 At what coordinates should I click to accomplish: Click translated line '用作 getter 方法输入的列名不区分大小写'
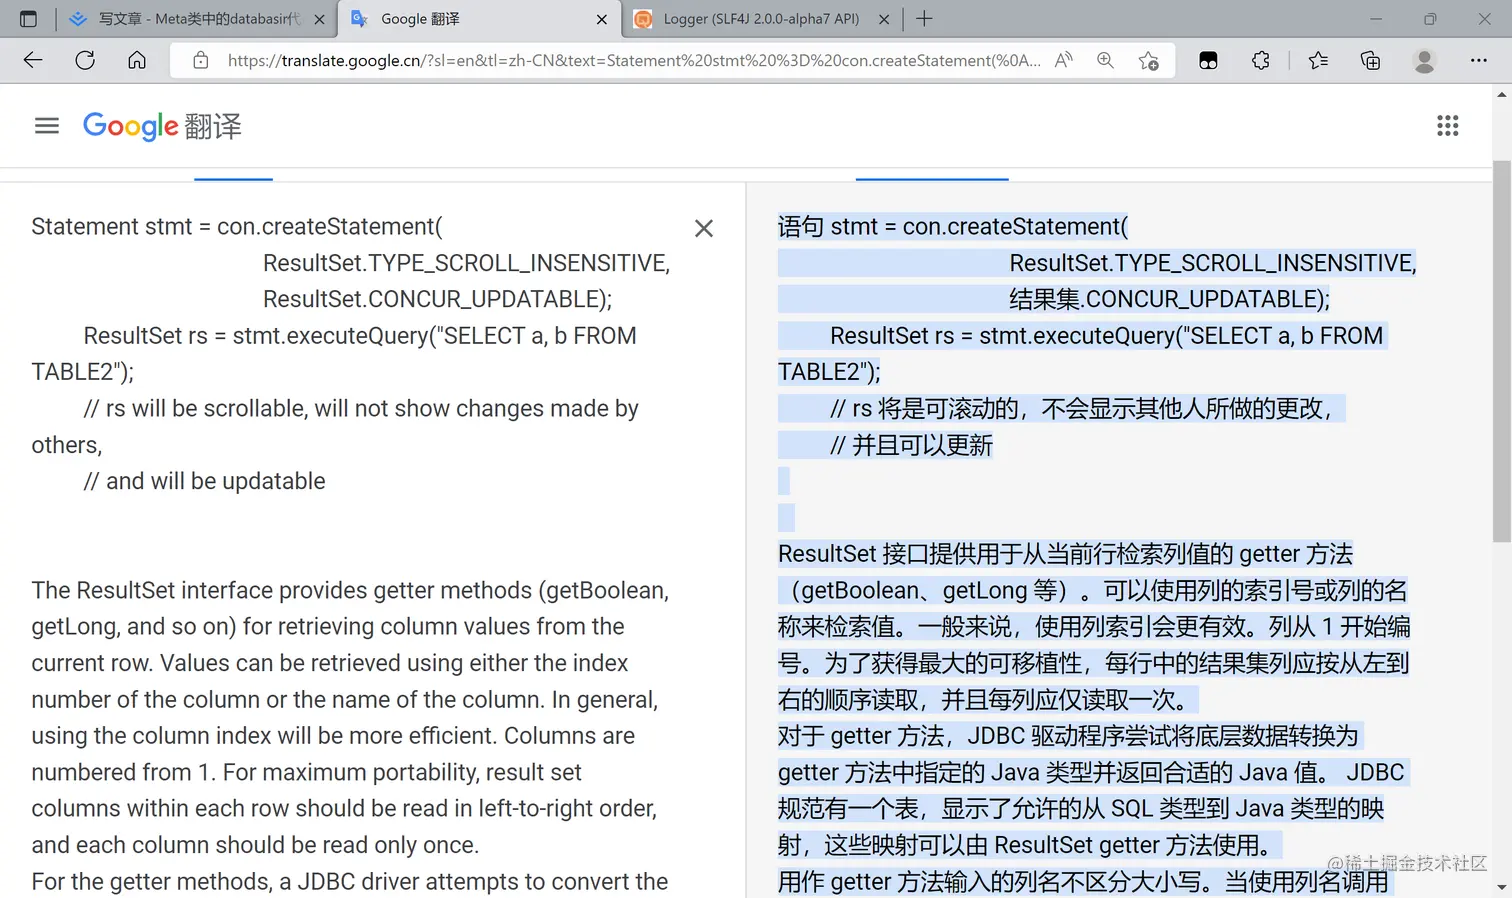(x=1083, y=882)
